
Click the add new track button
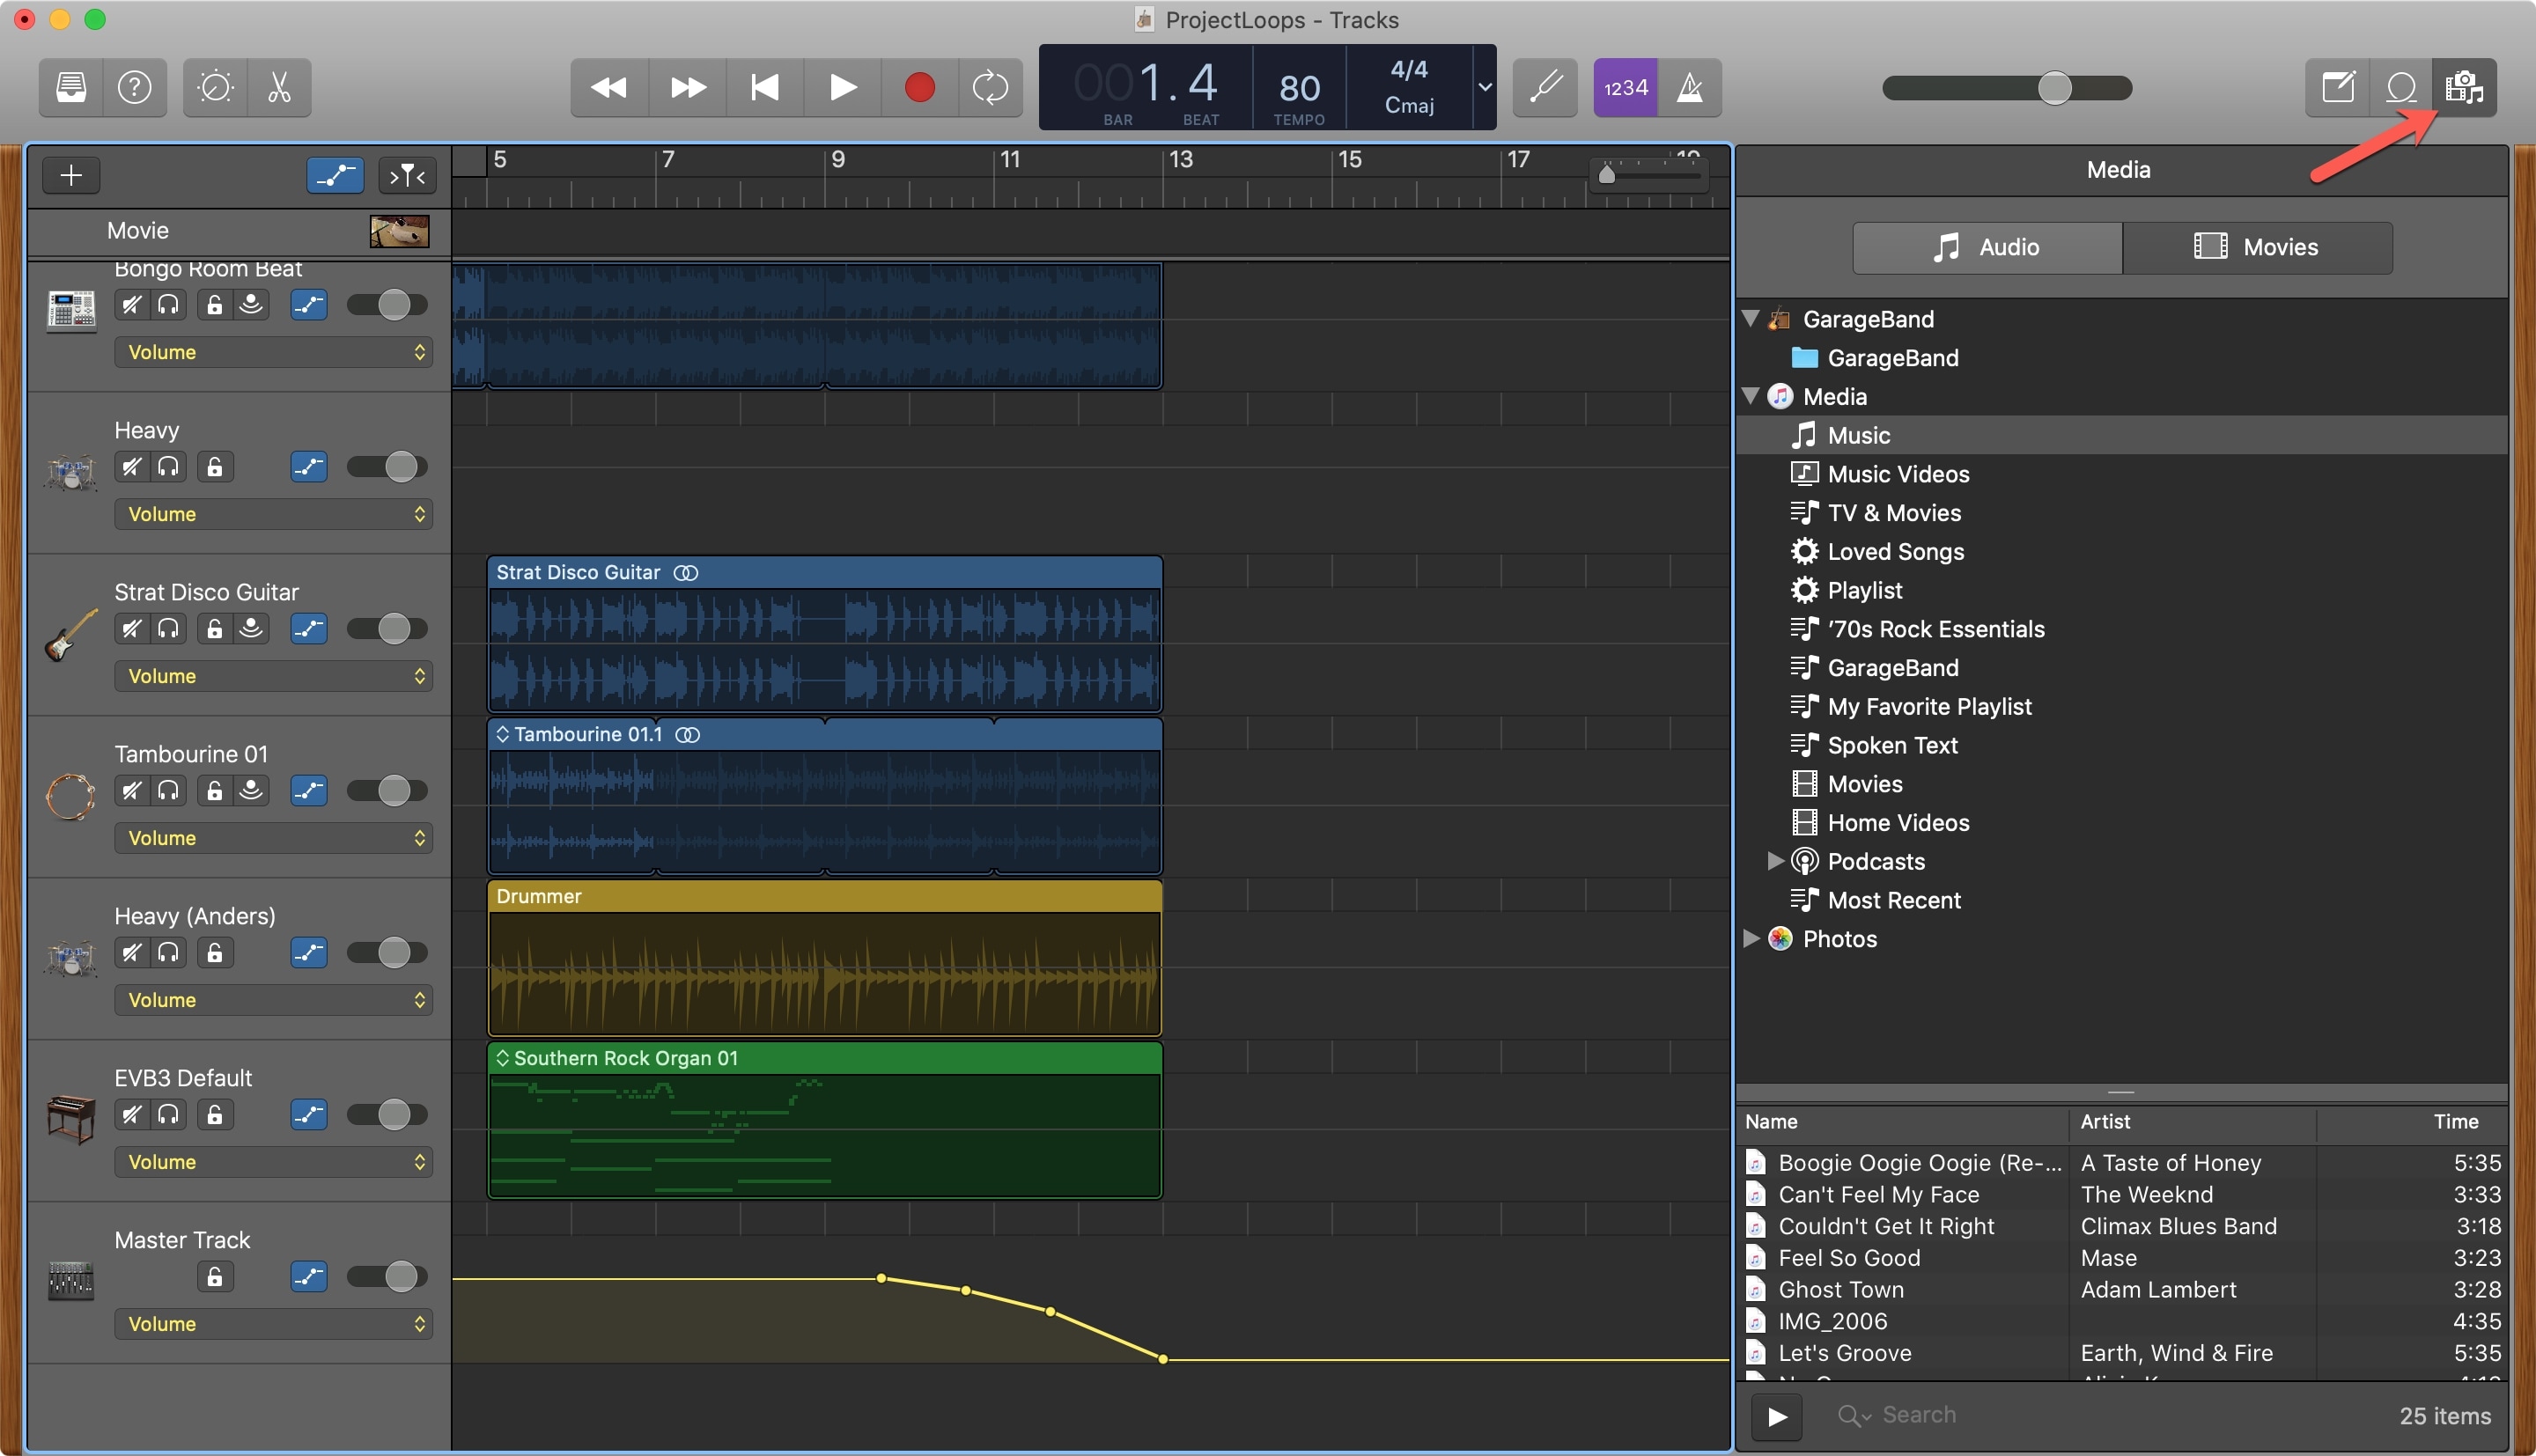(x=70, y=176)
